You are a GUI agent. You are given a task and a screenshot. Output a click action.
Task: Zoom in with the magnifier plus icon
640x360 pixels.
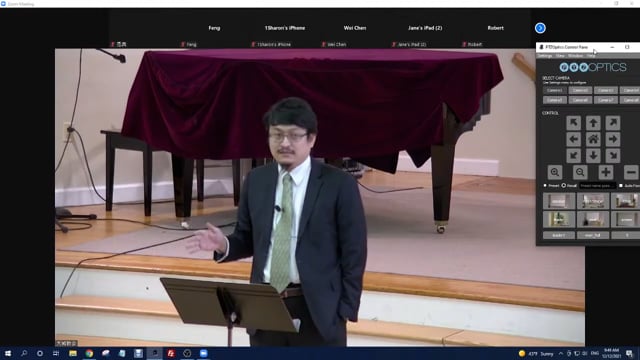coord(555,172)
